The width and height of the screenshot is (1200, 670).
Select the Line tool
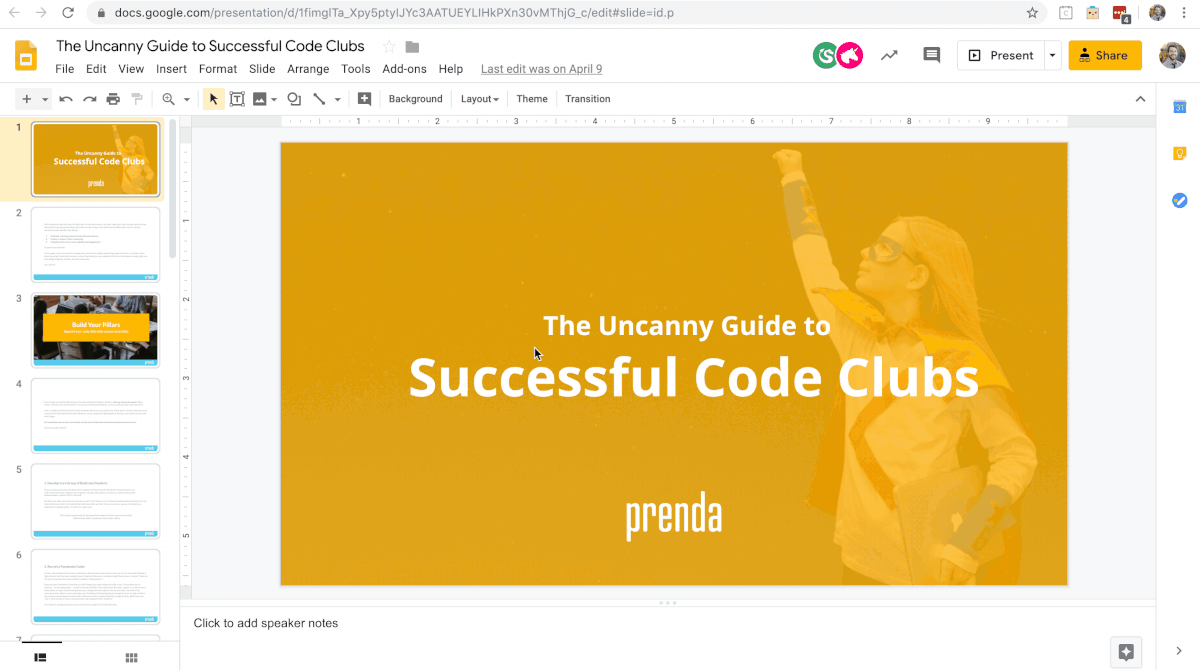coord(319,99)
